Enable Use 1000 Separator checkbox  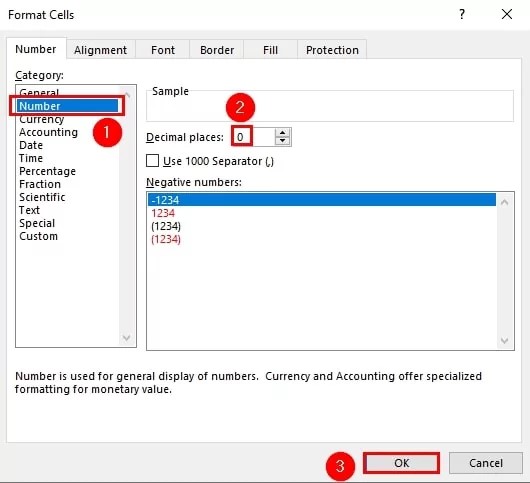click(152, 161)
